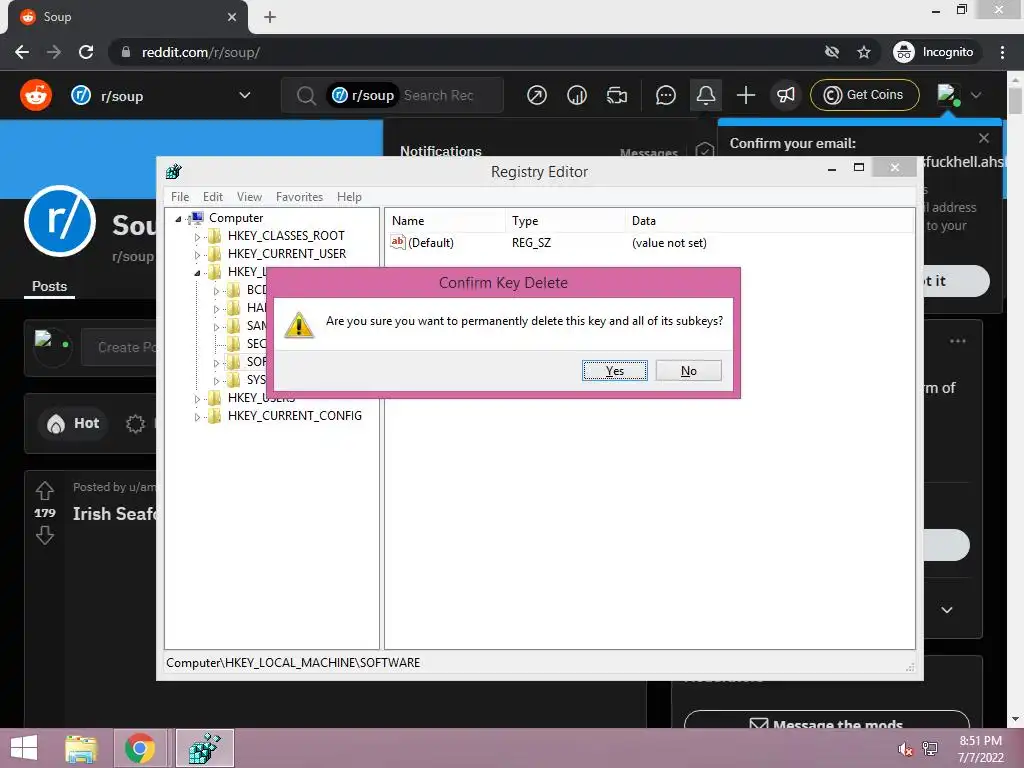Select the (Default) registry value
Image resolution: width=1024 pixels, height=768 pixels.
pos(430,243)
